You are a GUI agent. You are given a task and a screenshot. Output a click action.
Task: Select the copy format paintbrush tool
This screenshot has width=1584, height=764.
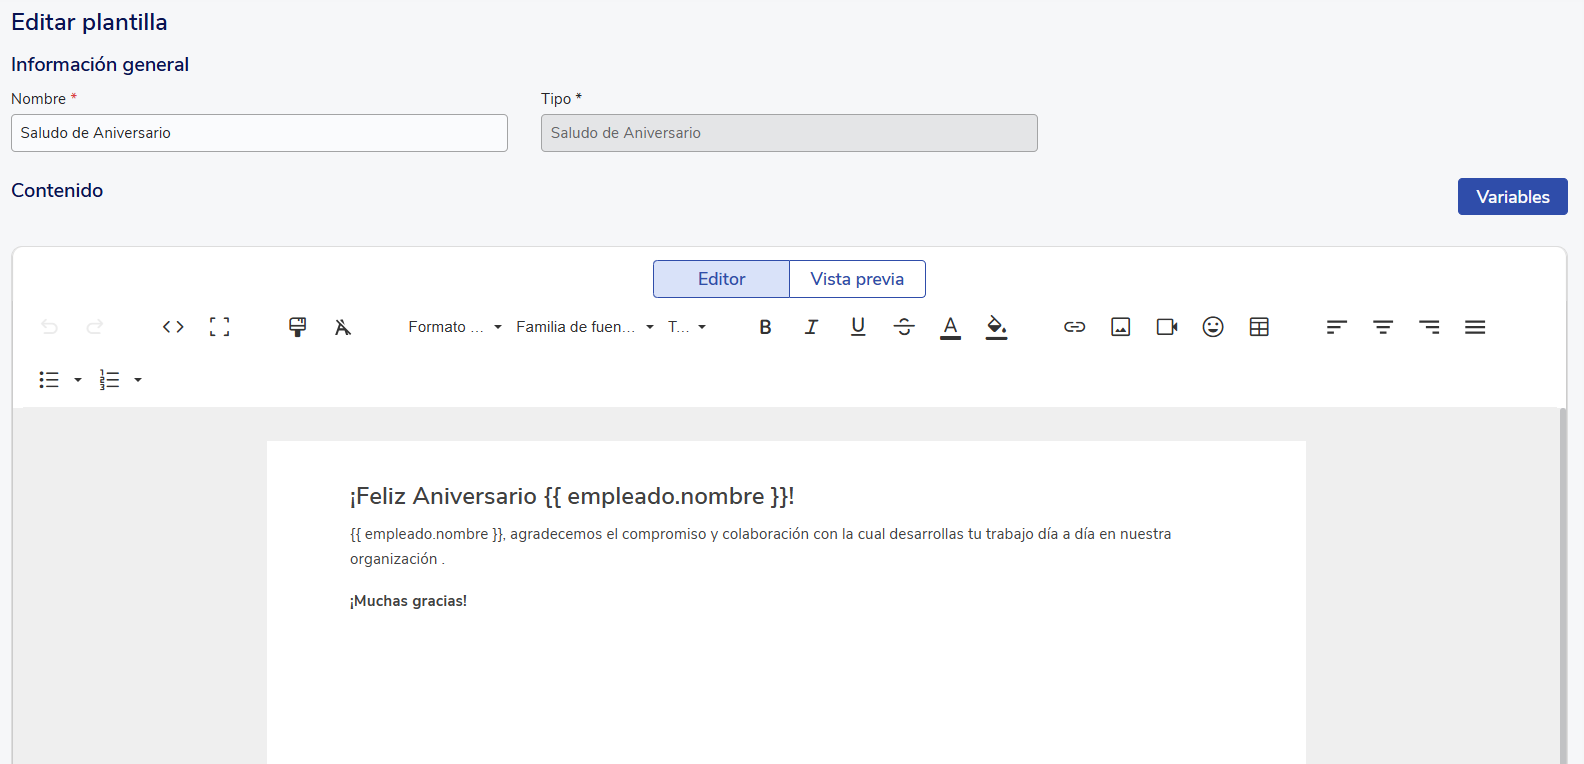[297, 327]
